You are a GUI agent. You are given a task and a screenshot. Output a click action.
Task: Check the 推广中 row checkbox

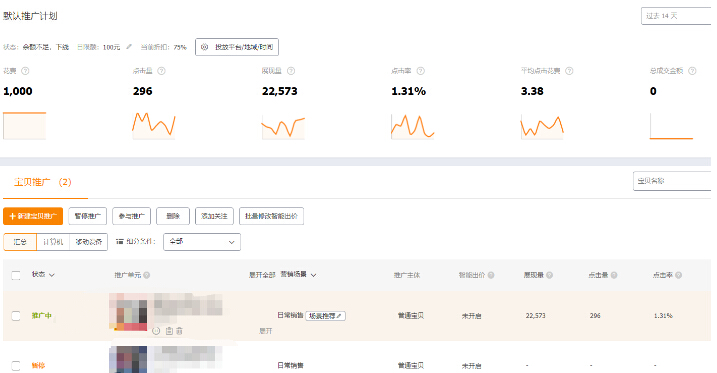pos(16,316)
